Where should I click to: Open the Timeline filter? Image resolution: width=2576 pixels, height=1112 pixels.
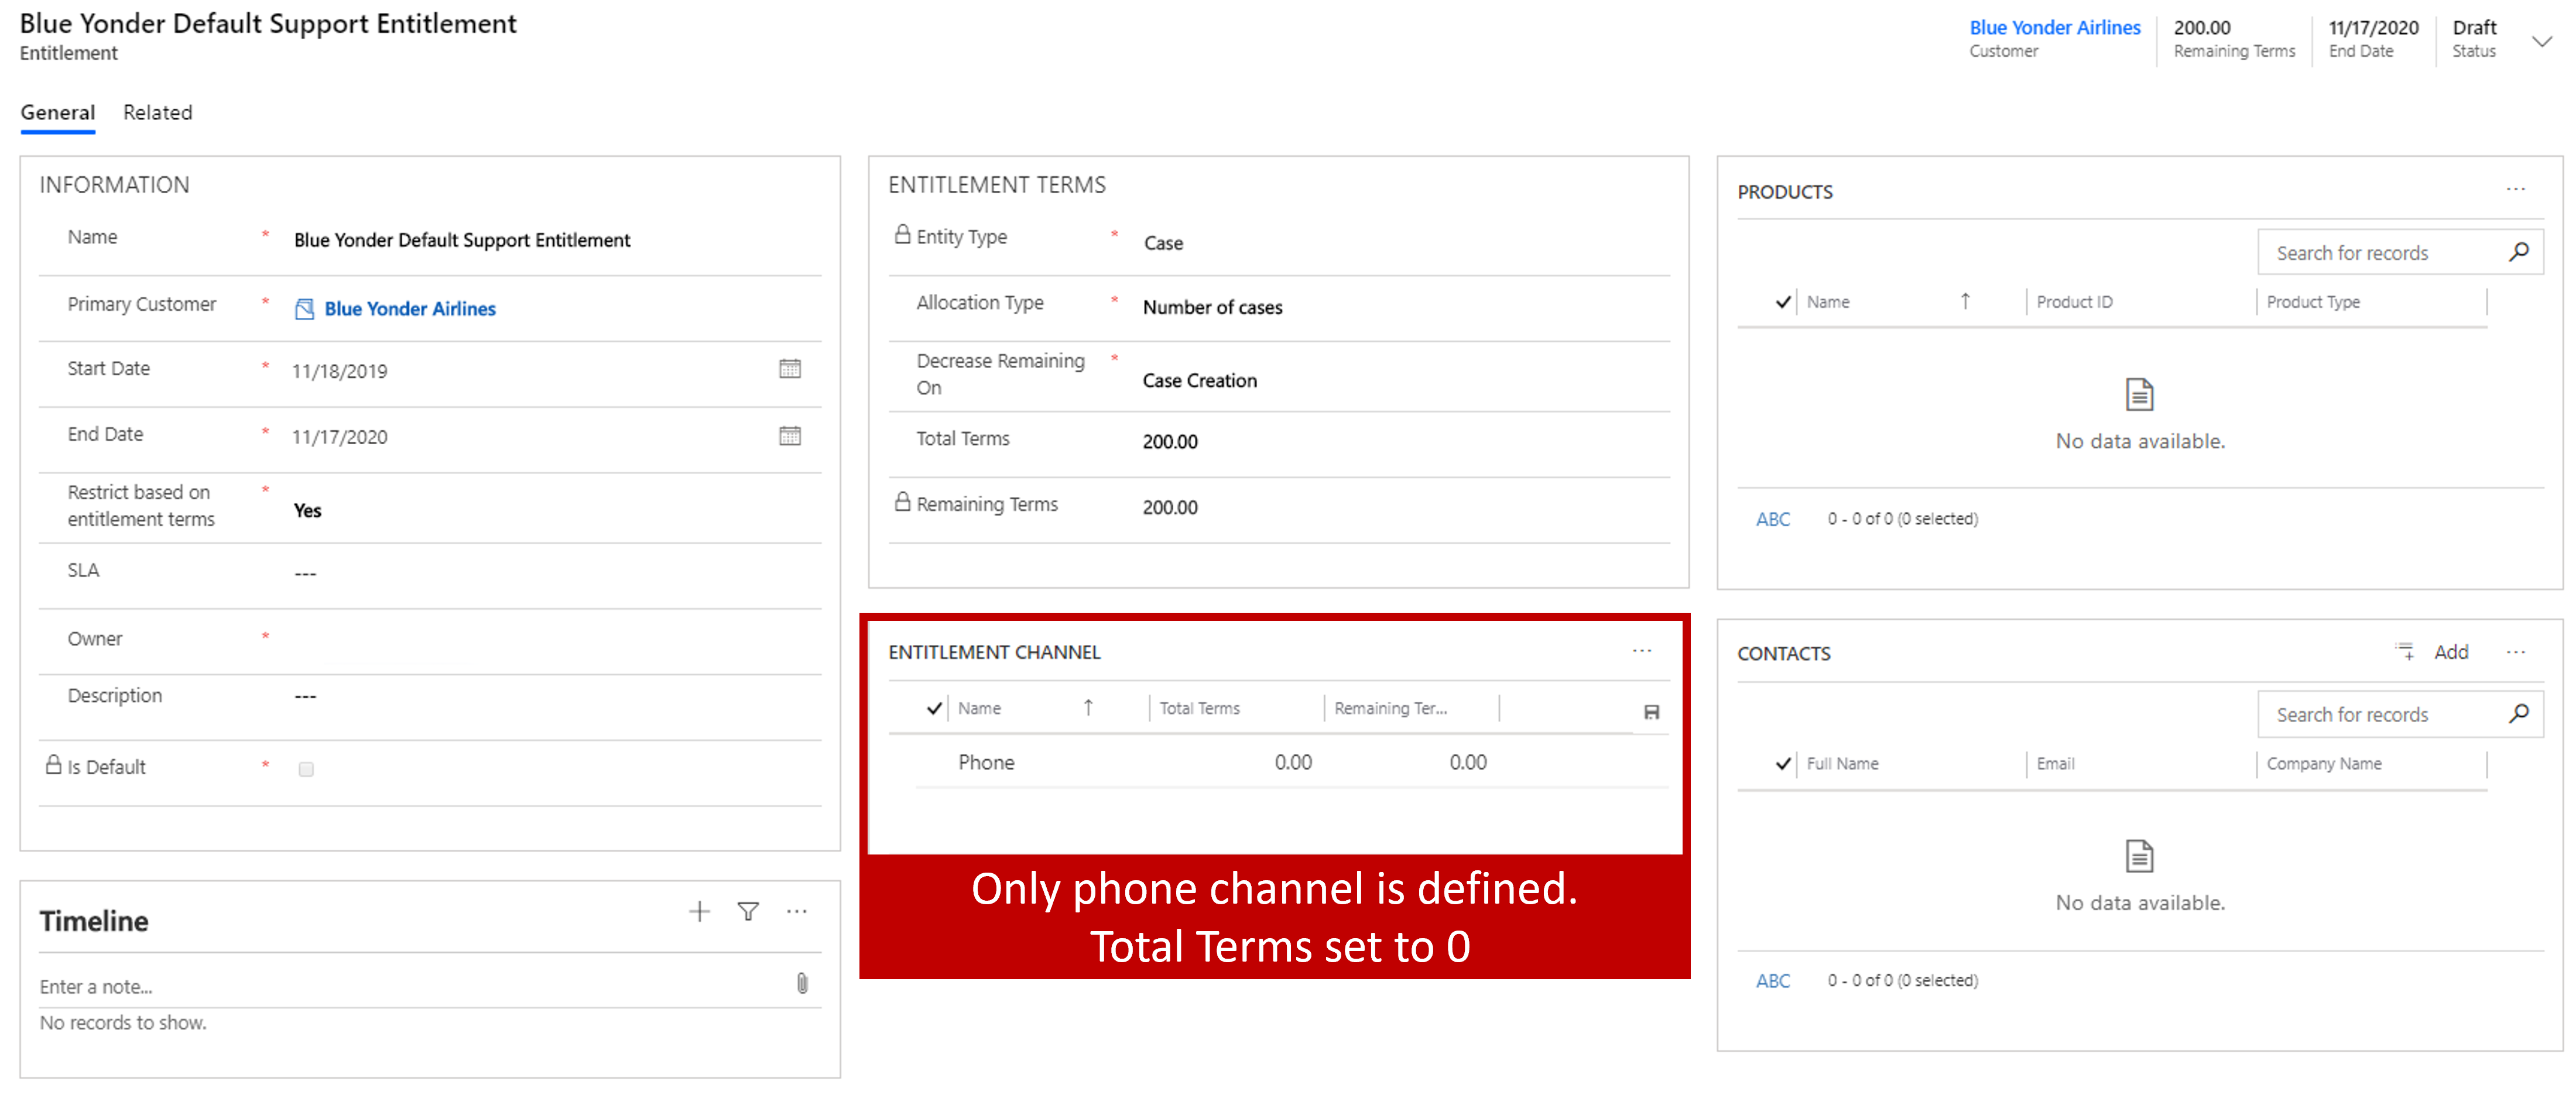(x=747, y=911)
